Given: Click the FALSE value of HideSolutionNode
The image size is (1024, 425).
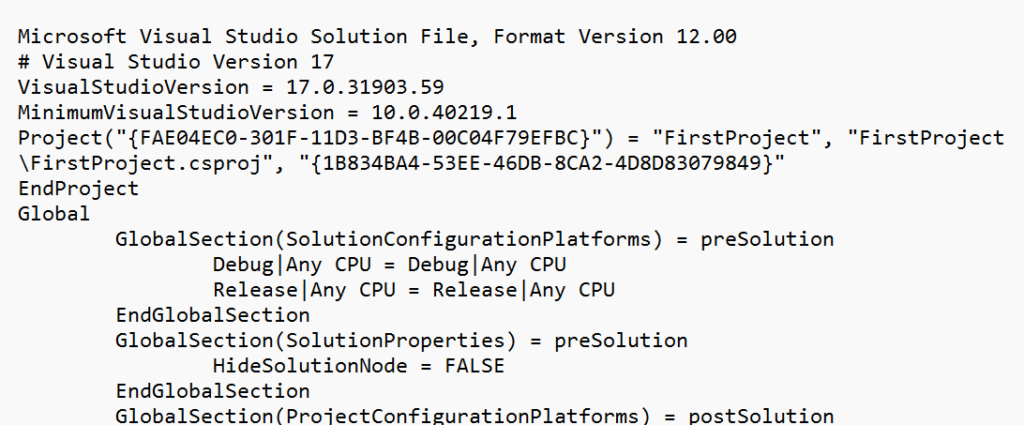Looking at the screenshot, I should point(475,366).
